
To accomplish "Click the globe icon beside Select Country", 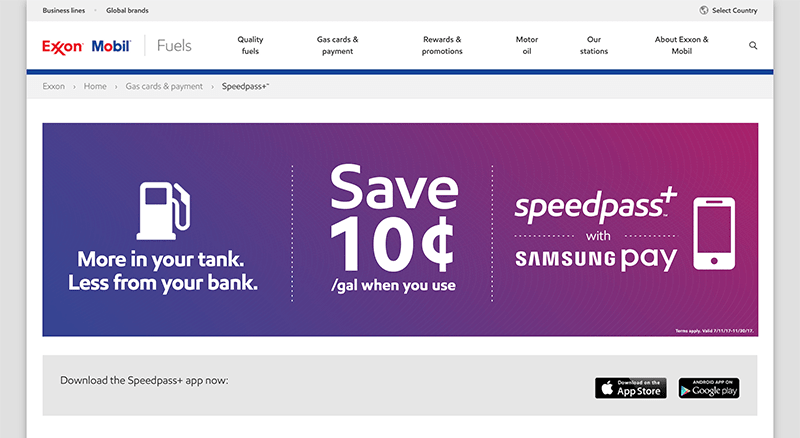I will (x=704, y=10).
